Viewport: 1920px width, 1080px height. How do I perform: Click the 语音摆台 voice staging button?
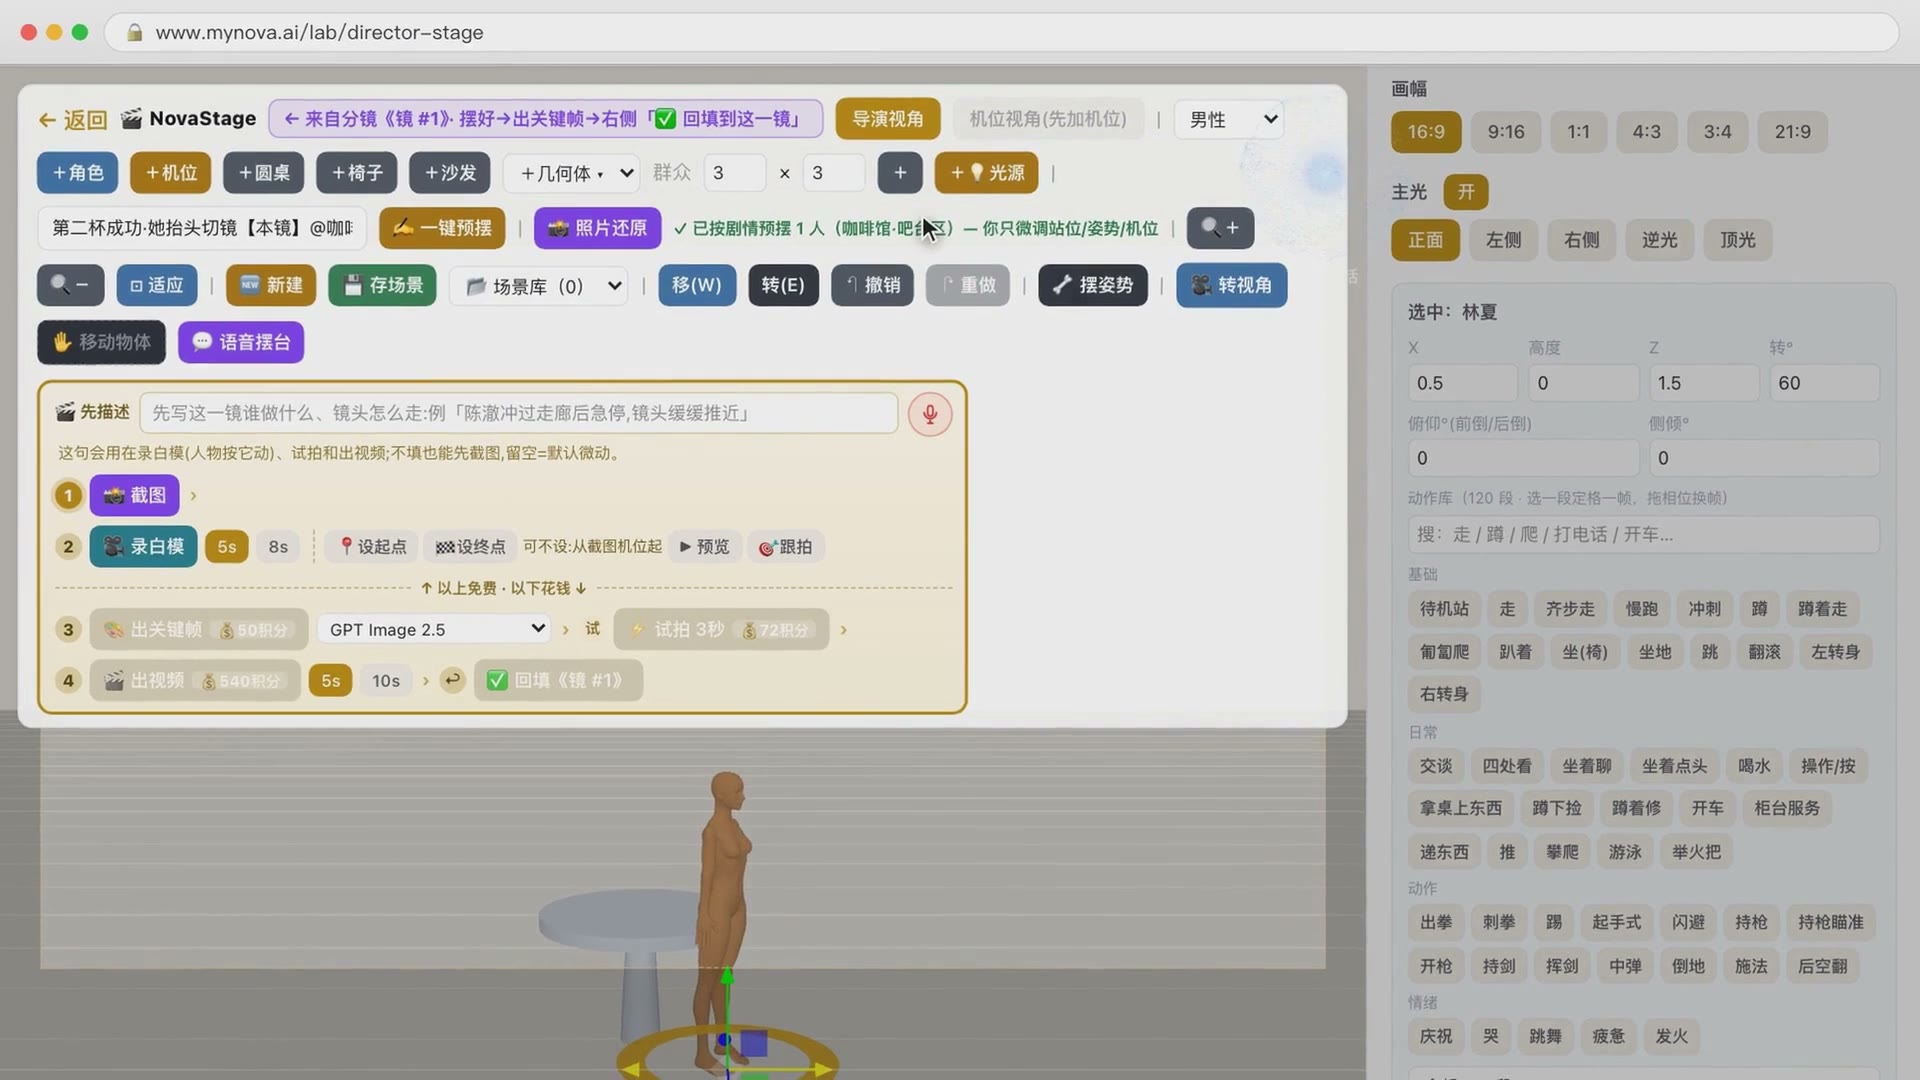pos(241,342)
